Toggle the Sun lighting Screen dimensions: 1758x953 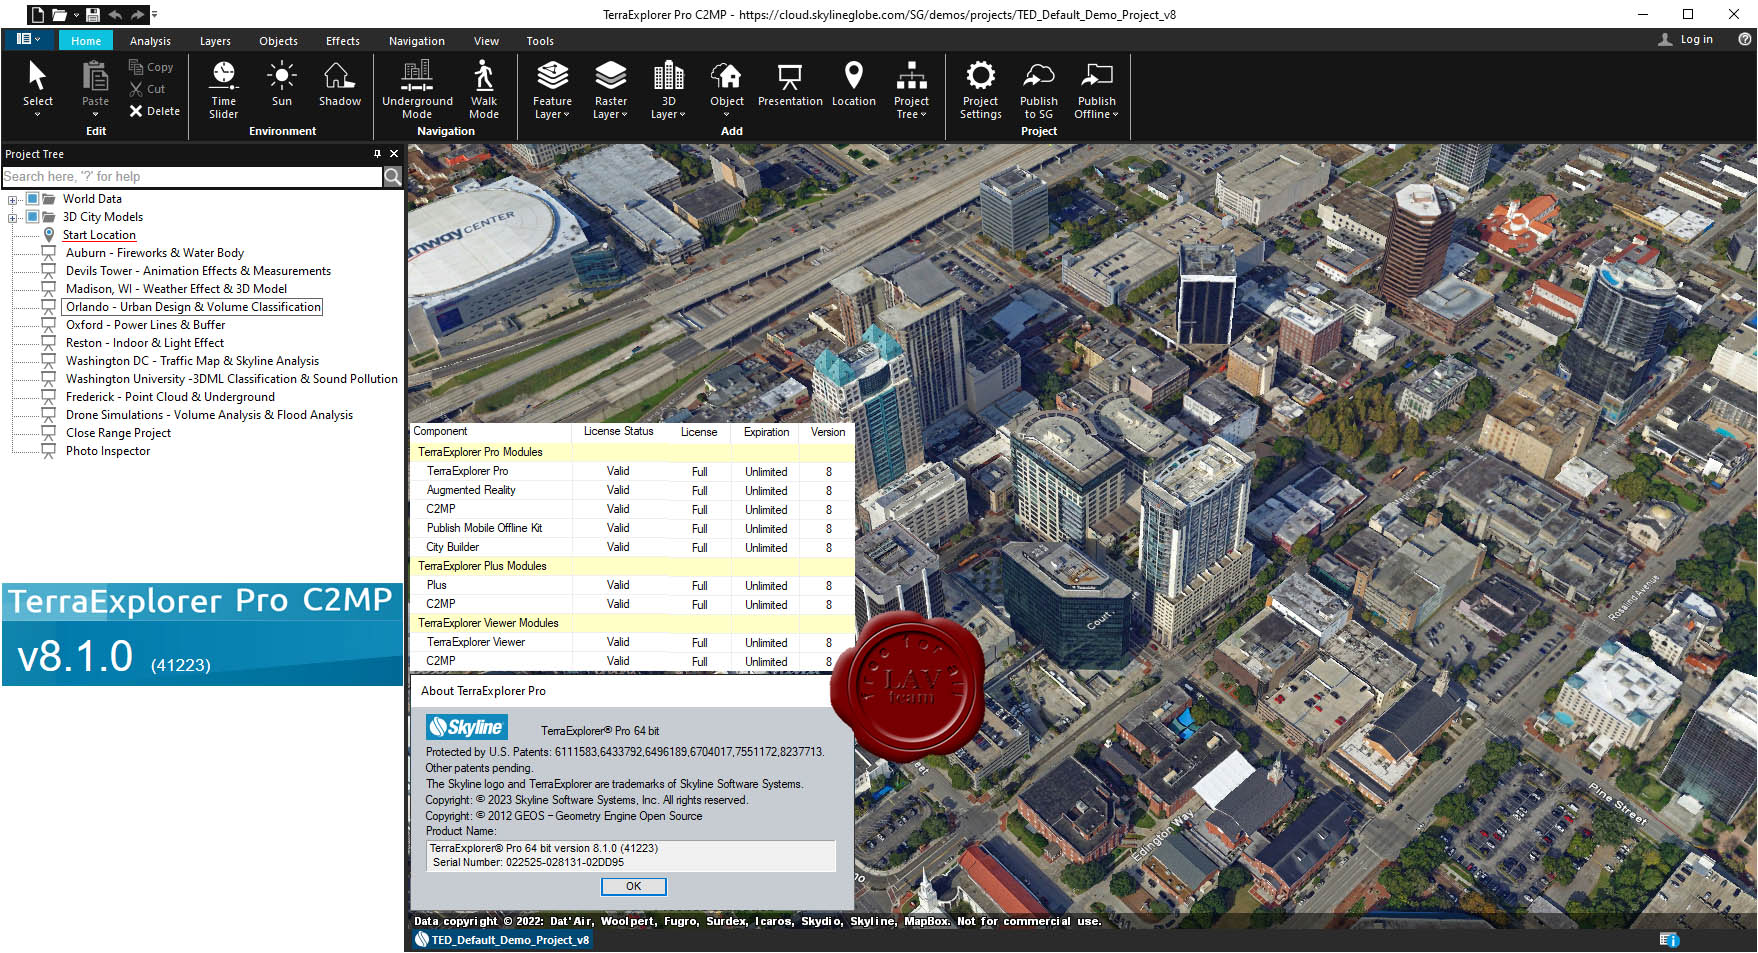click(282, 83)
